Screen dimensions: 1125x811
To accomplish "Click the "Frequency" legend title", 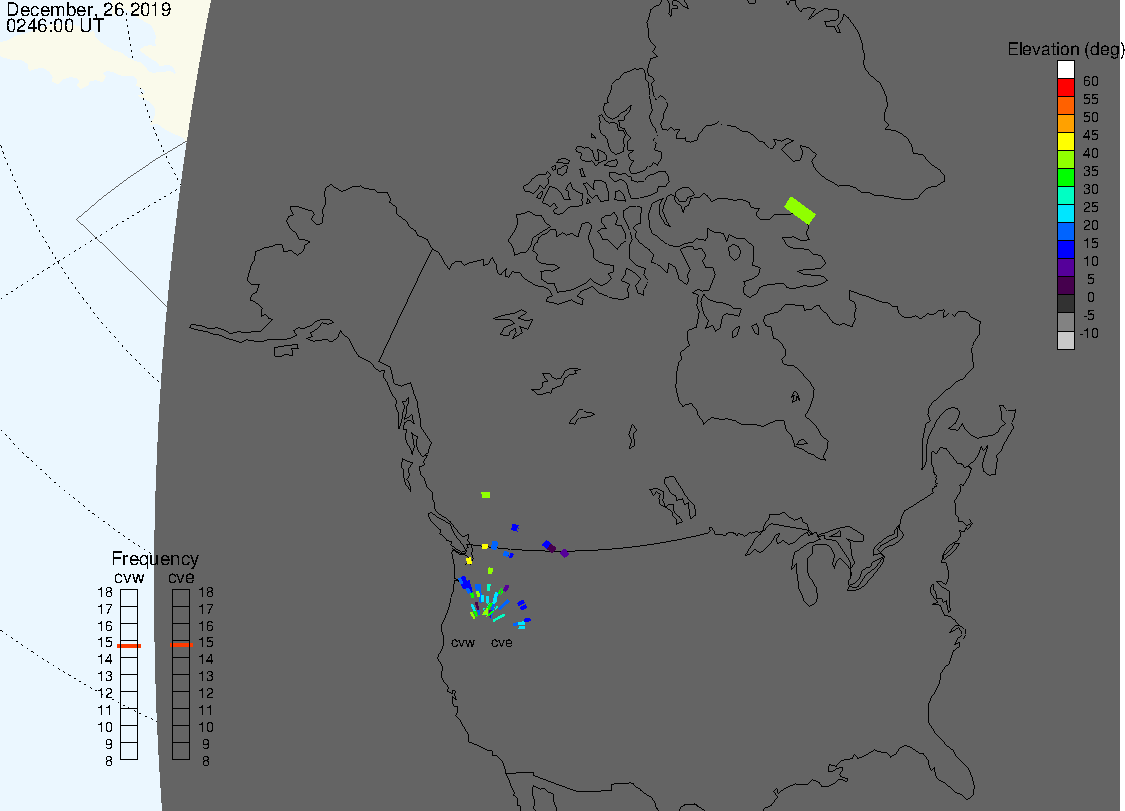I will (155, 559).
